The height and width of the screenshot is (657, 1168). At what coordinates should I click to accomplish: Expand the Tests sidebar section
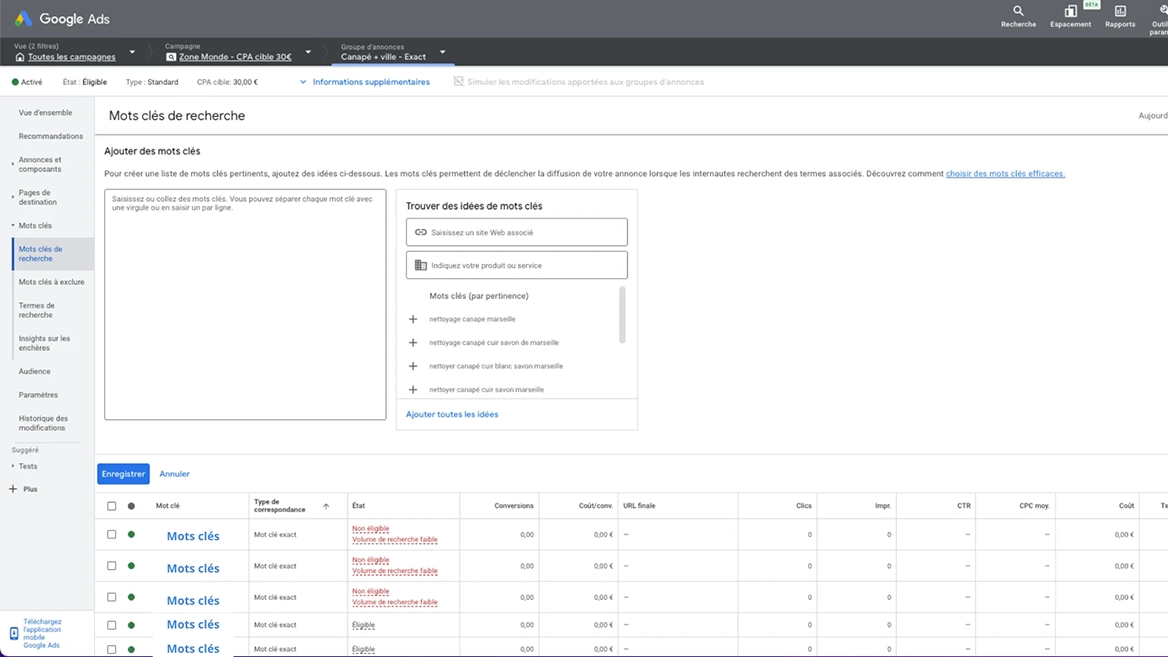tap(13, 466)
